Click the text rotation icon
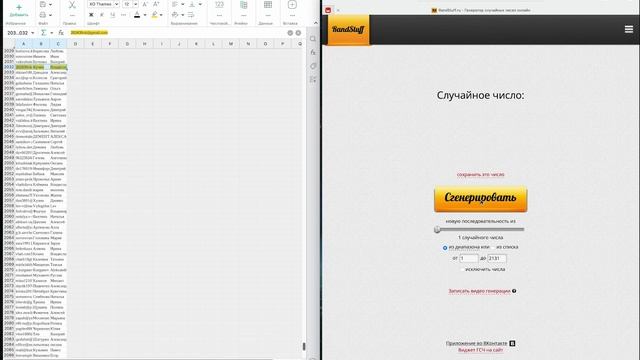The width and height of the screenshot is (640, 360). pyautogui.click(x=175, y=15)
